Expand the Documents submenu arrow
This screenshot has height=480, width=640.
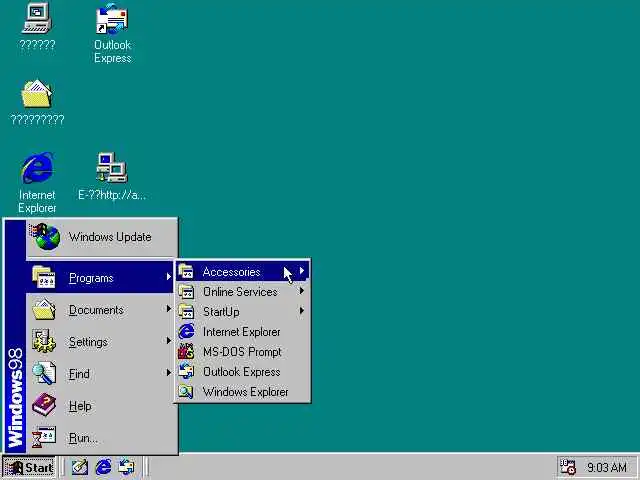pos(168,309)
